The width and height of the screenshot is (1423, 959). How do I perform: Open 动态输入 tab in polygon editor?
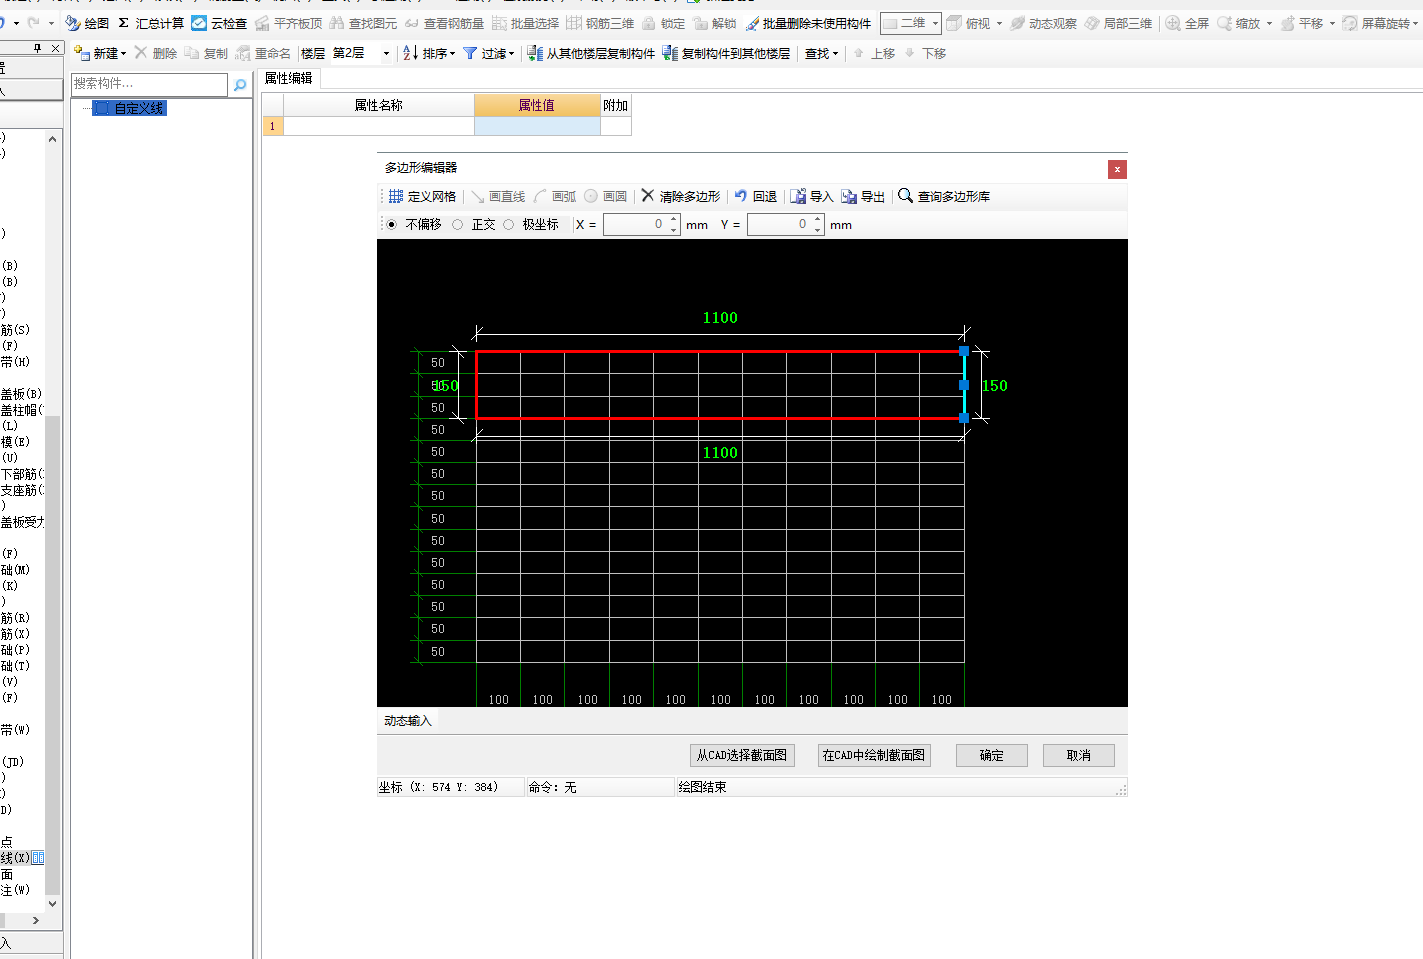click(408, 720)
